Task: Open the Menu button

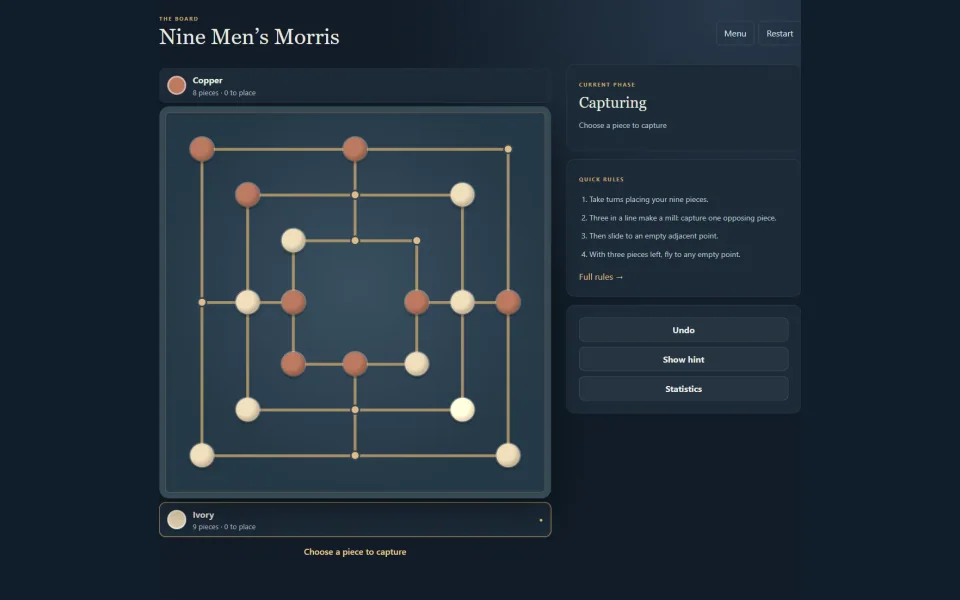Action: point(735,34)
